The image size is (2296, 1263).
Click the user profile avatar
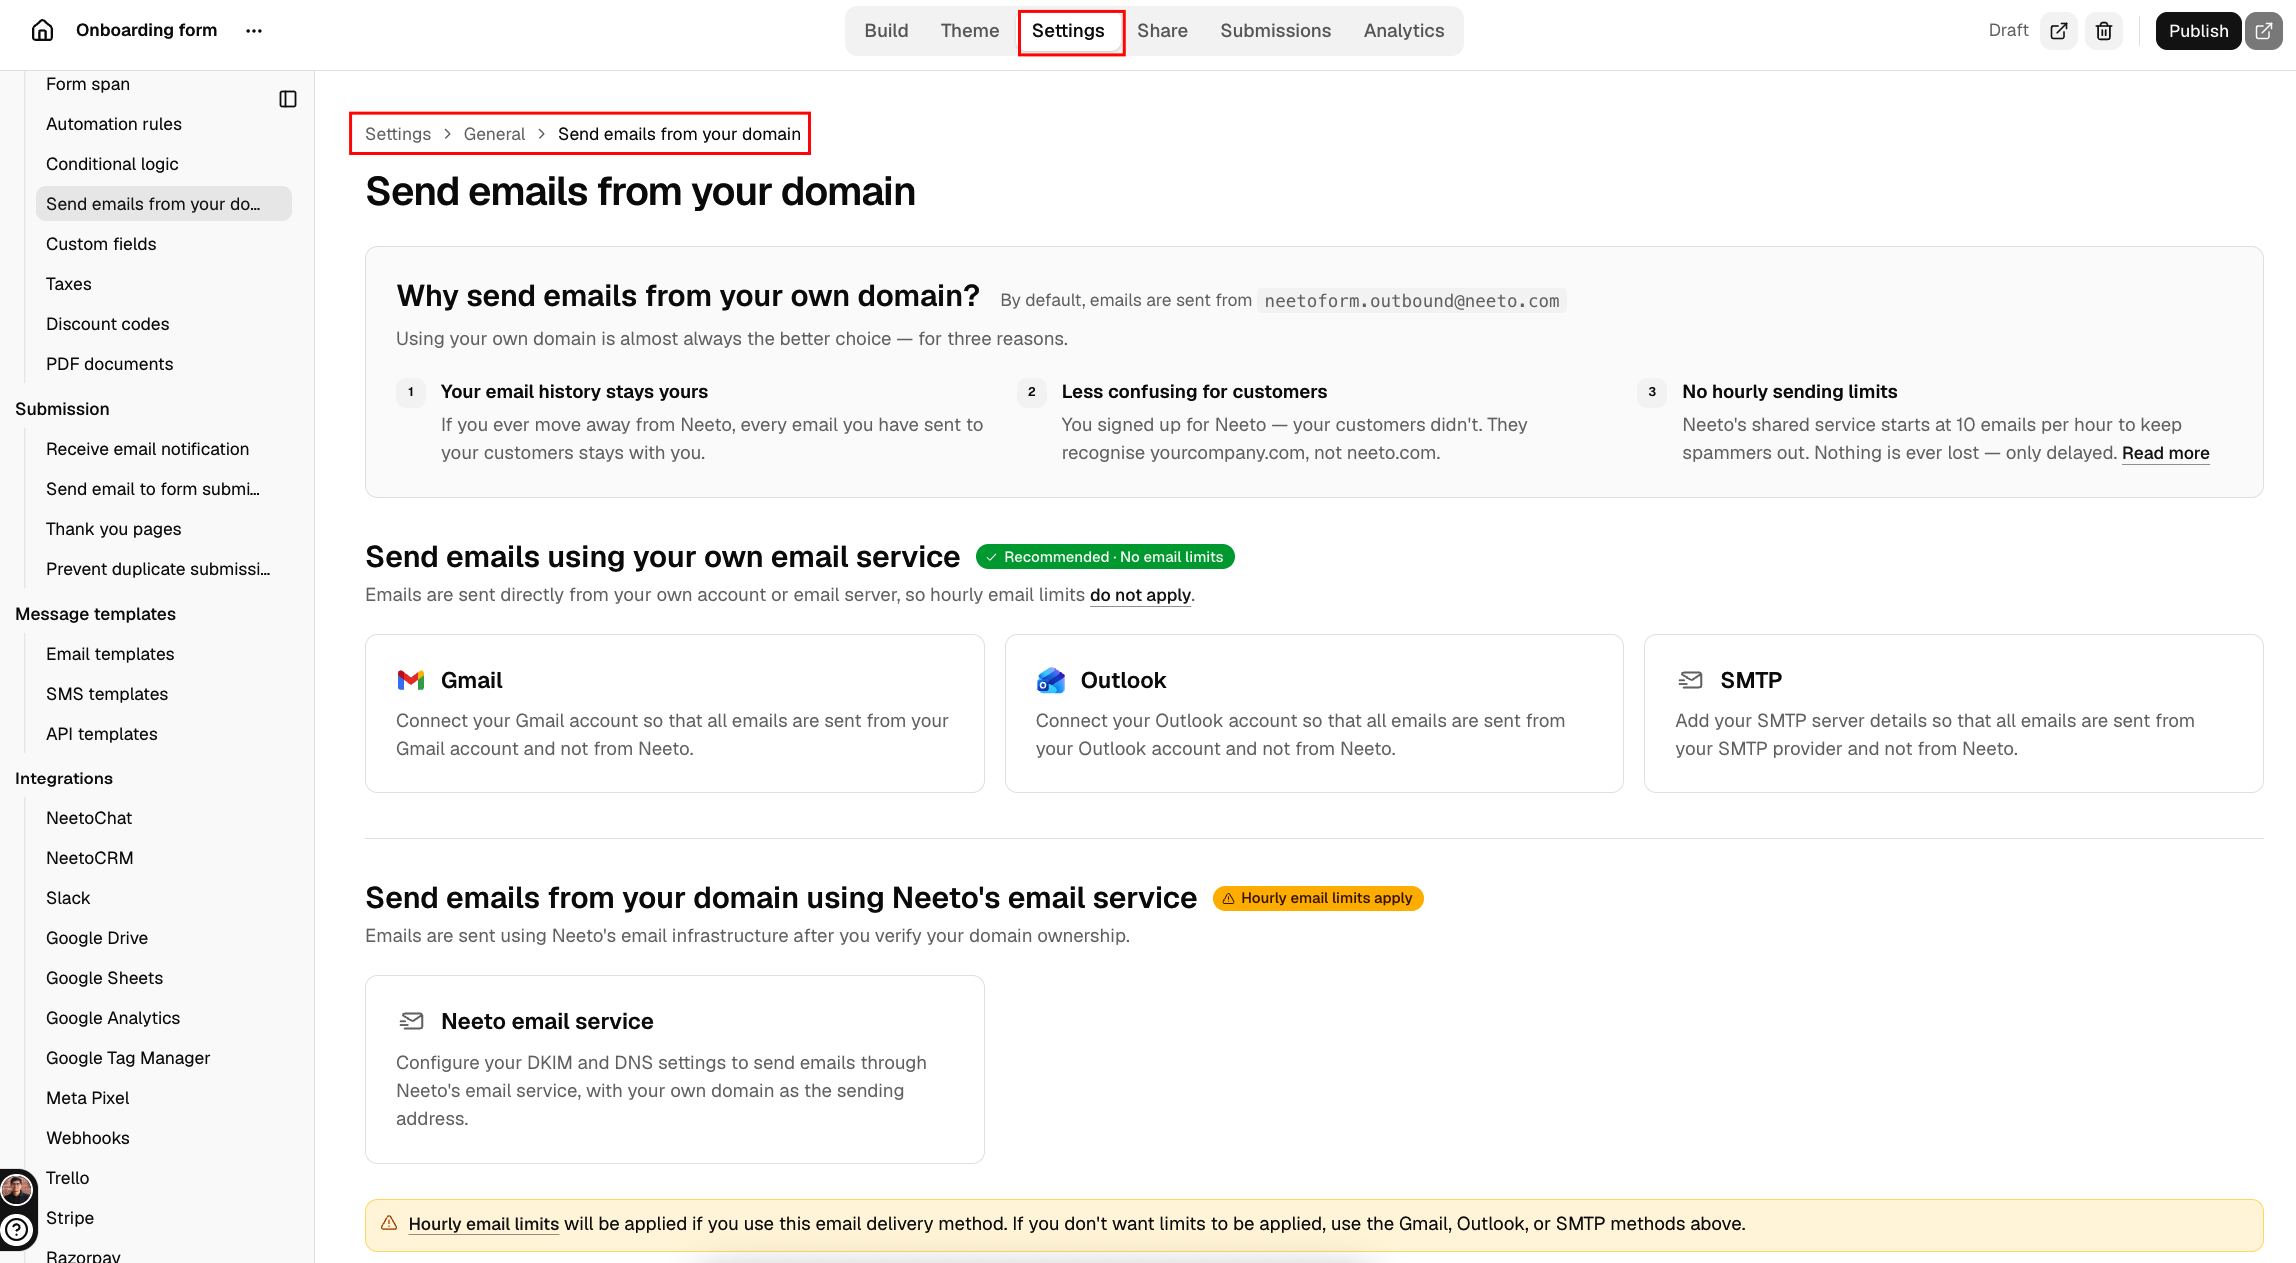tap(17, 1189)
